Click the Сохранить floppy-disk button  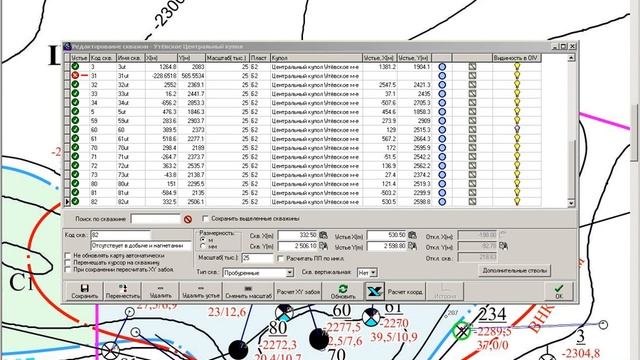pos(84,291)
